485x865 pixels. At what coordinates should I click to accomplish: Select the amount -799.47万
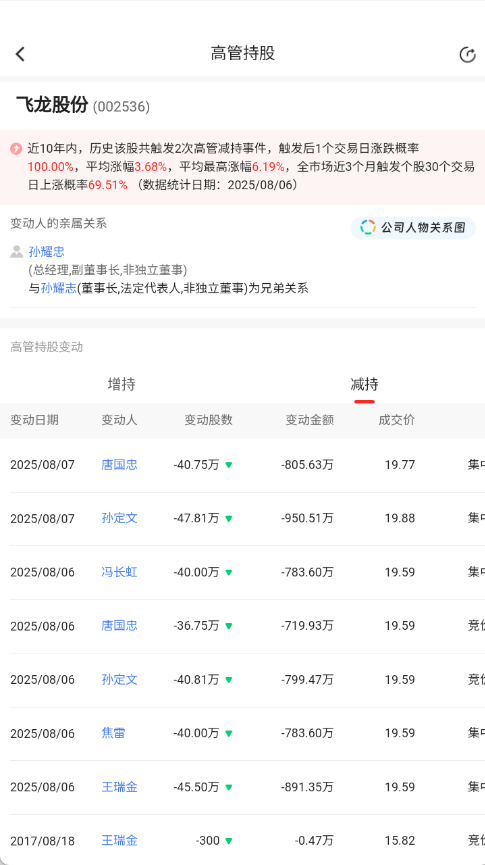coord(307,680)
